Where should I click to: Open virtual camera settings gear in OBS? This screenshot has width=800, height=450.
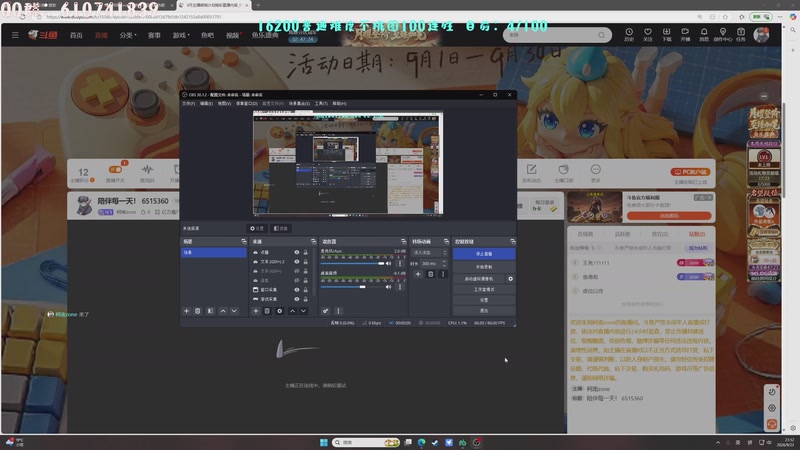point(510,279)
